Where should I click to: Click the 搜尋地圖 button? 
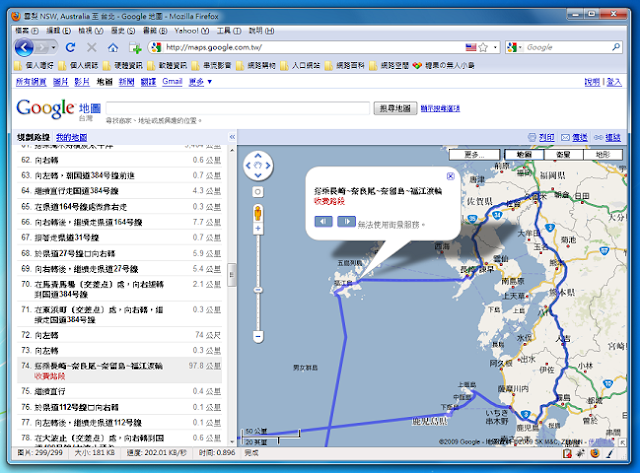[395, 108]
